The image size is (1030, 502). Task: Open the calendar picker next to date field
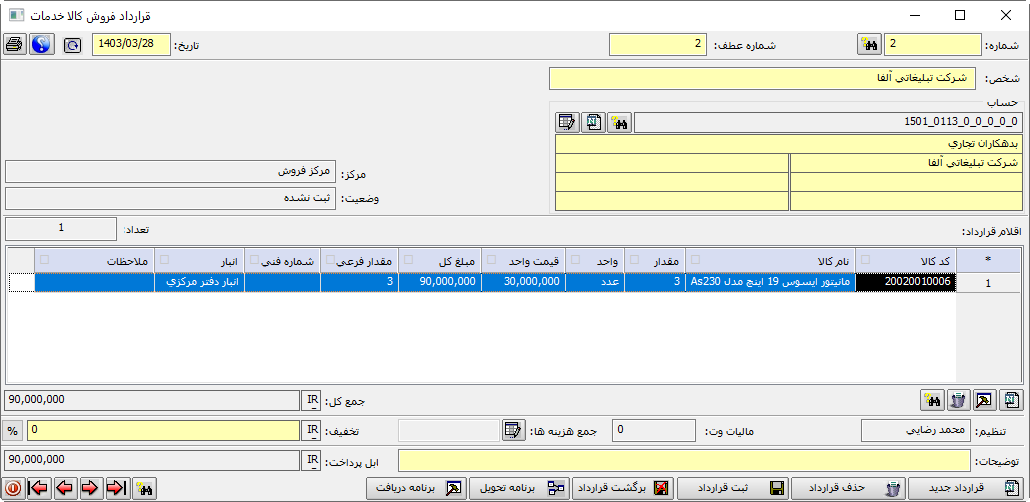72,45
